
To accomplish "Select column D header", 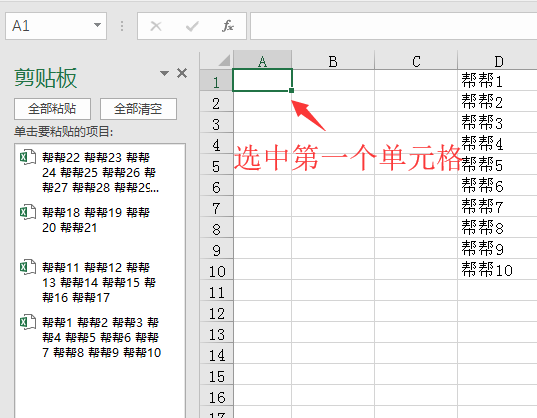I will 498,61.
